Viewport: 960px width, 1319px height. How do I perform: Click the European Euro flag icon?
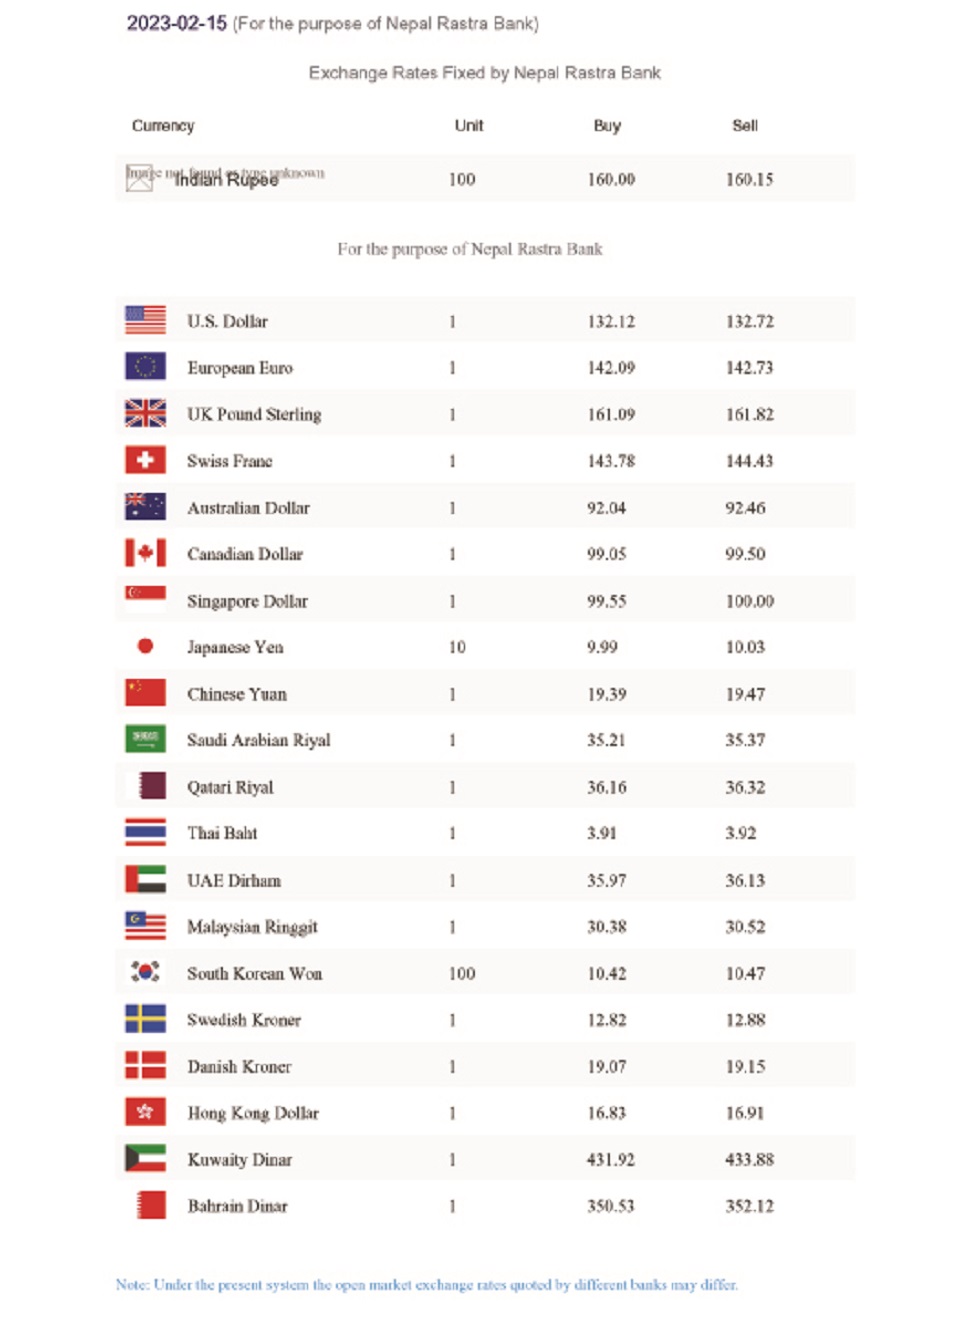tap(145, 366)
